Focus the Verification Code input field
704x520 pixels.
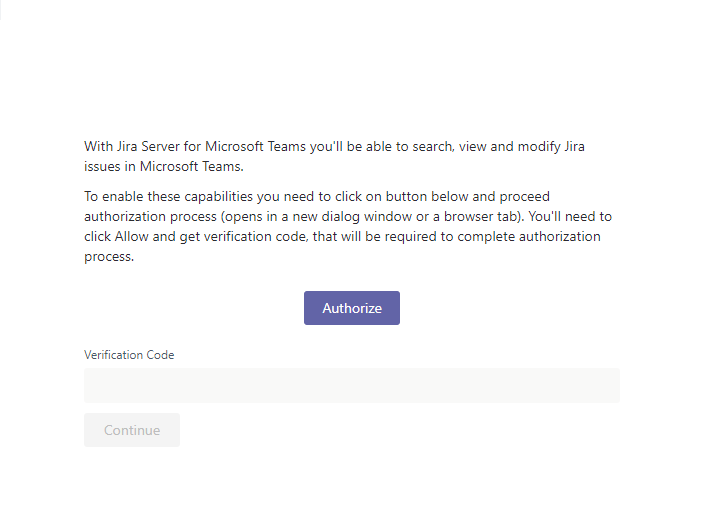[351, 385]
